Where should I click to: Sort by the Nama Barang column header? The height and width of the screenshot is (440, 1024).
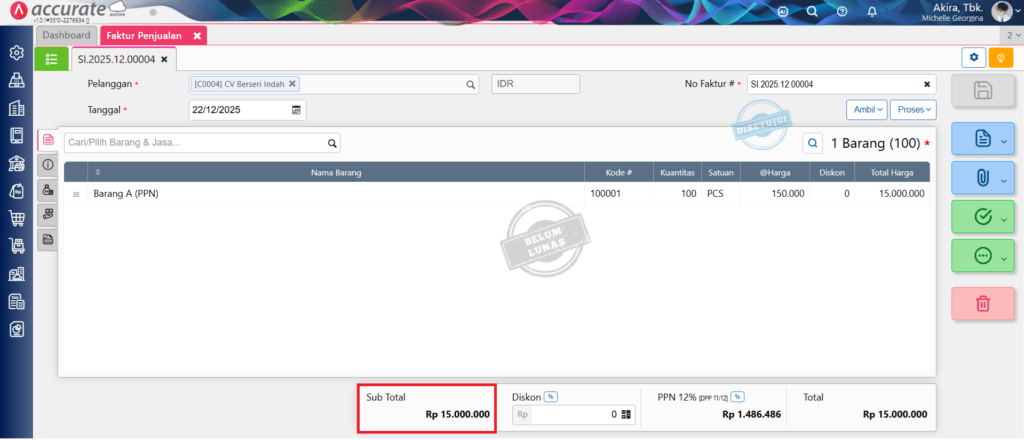(x=335, y=172)
